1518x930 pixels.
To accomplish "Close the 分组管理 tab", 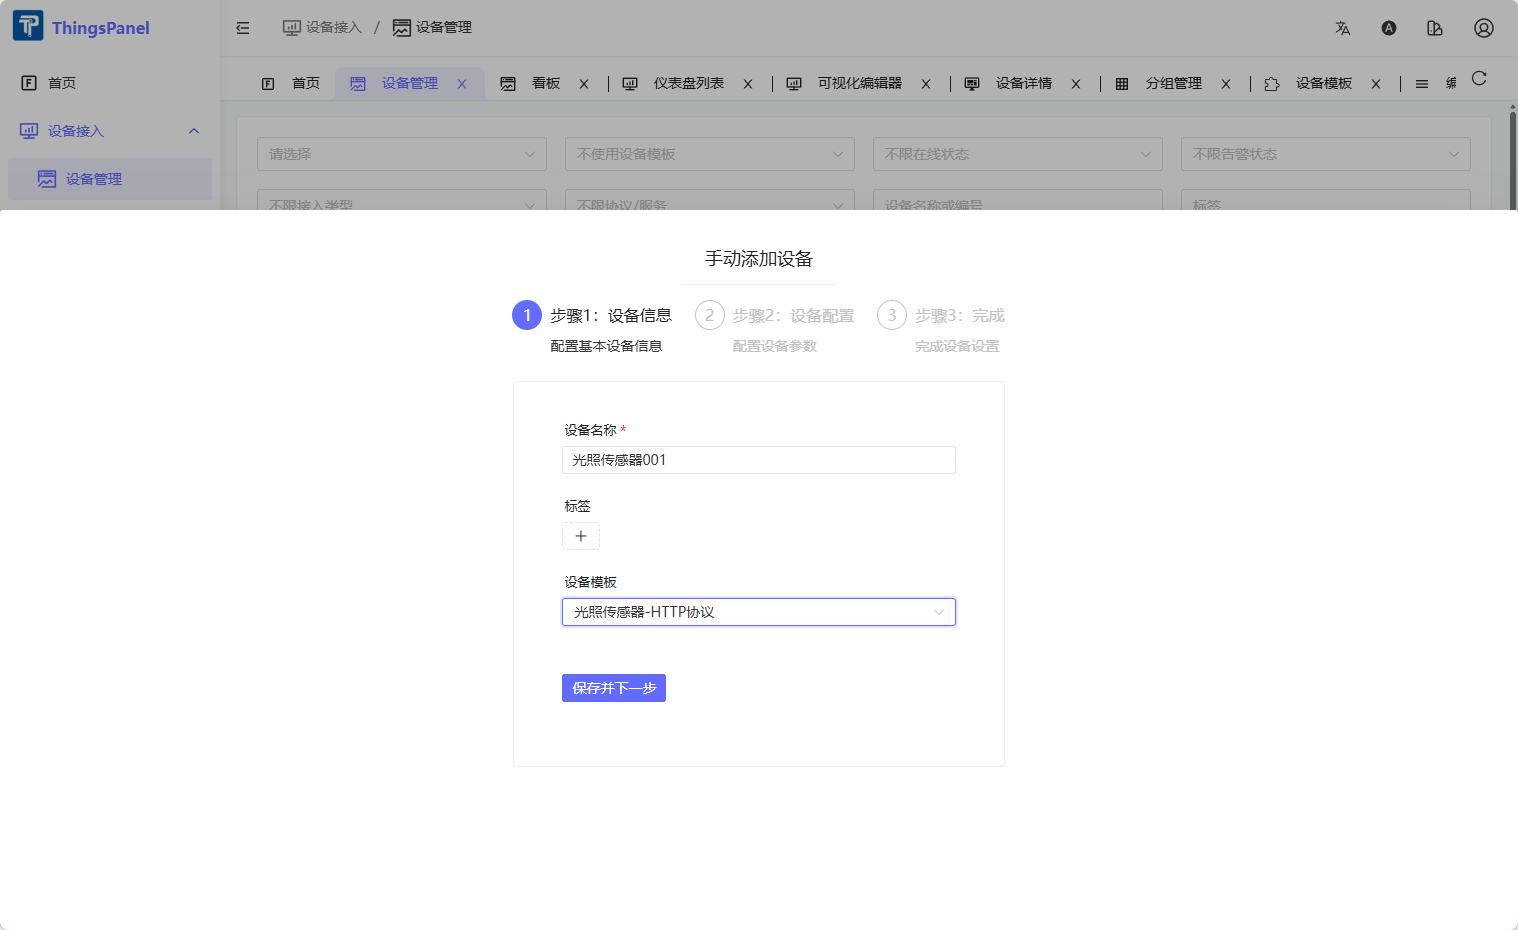I will click(1226, 84).
